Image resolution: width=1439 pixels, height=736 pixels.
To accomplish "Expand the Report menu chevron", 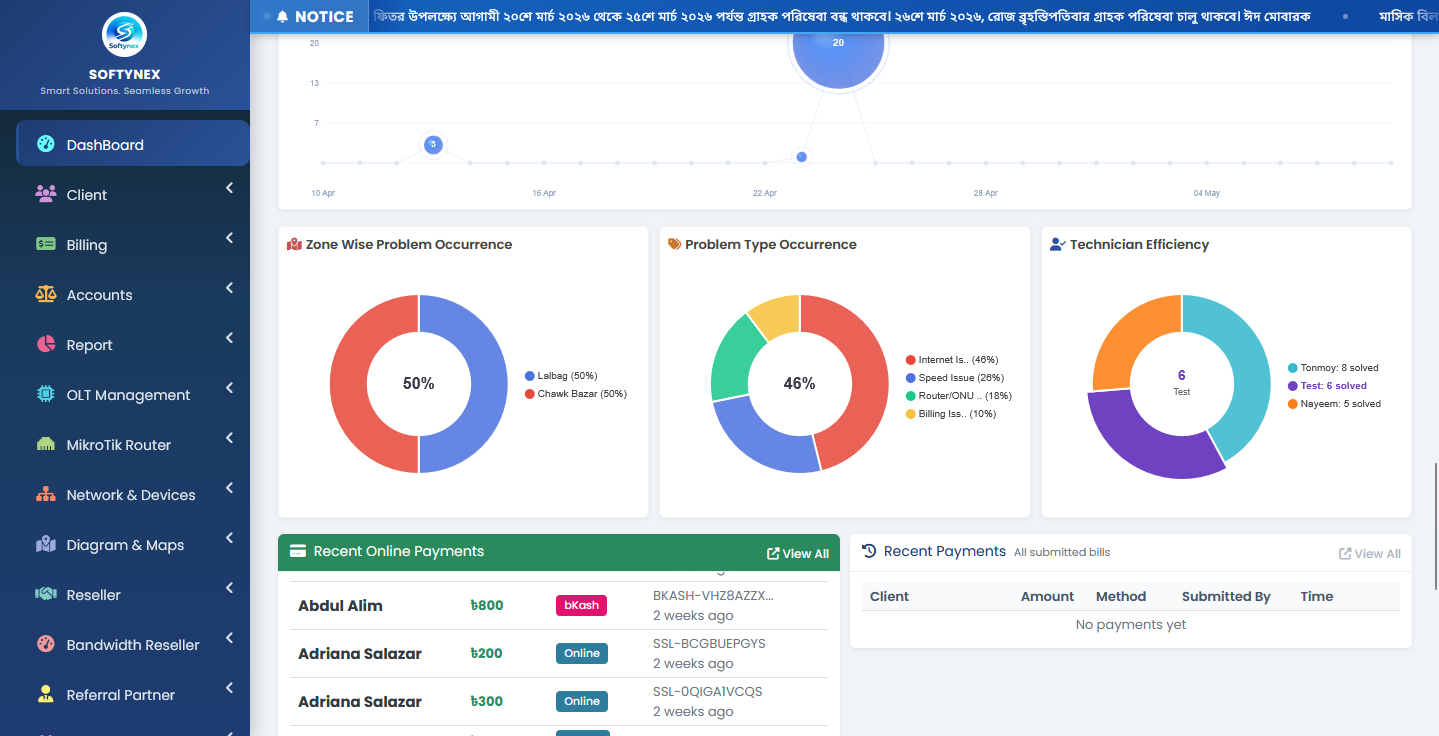I will (x=229, y=338).
